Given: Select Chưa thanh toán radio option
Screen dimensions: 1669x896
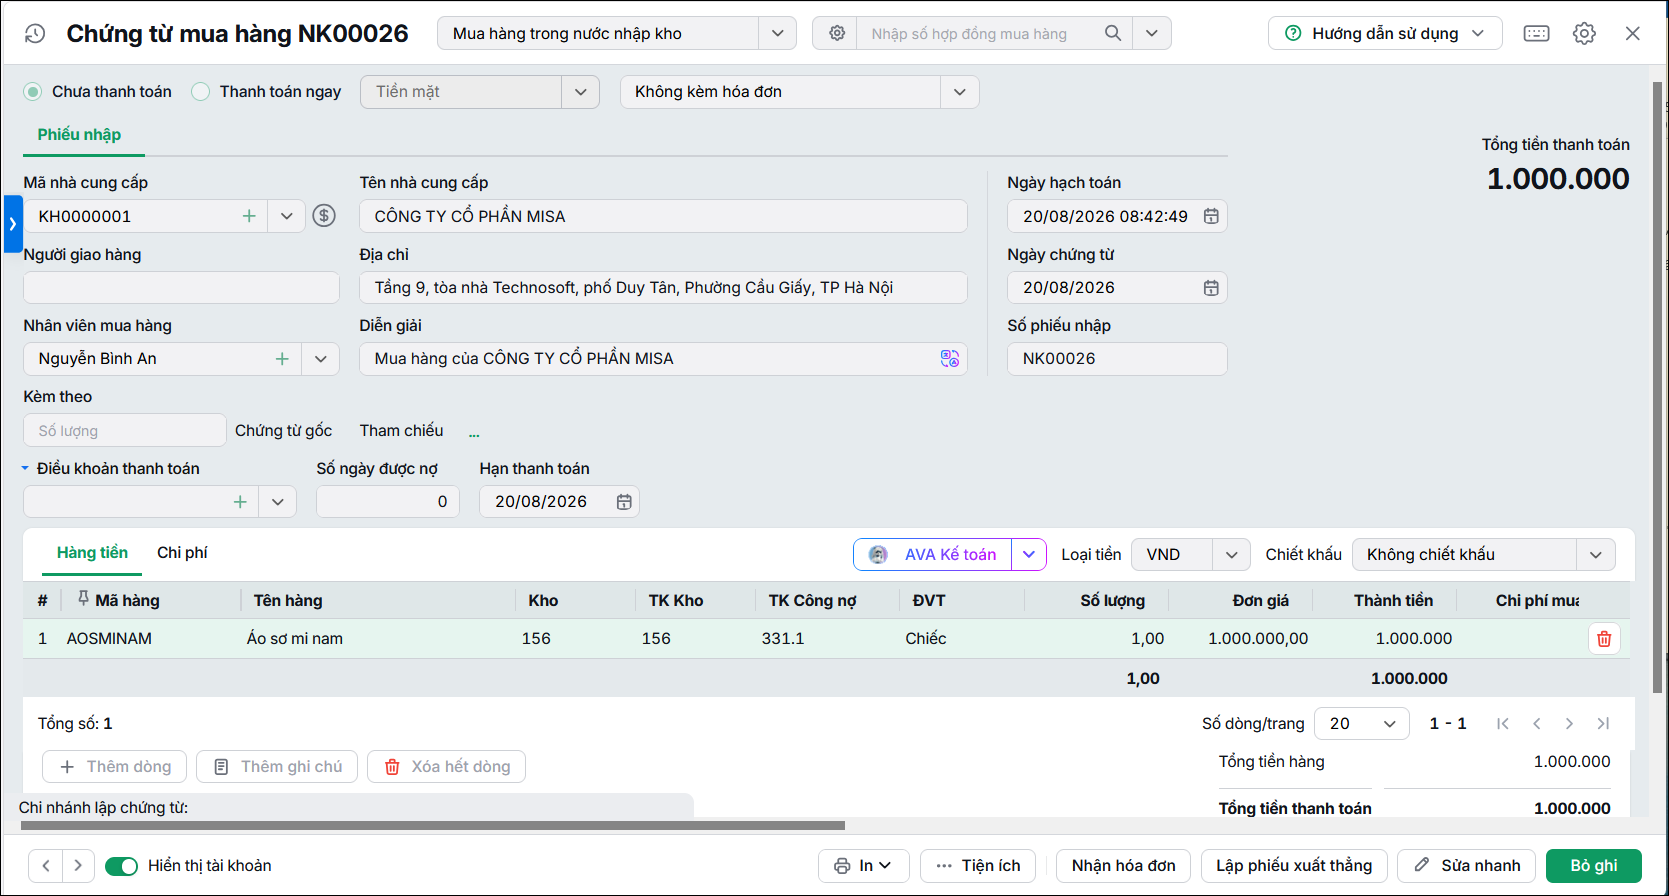Looking at the screenshot, I should coord(33,92).
